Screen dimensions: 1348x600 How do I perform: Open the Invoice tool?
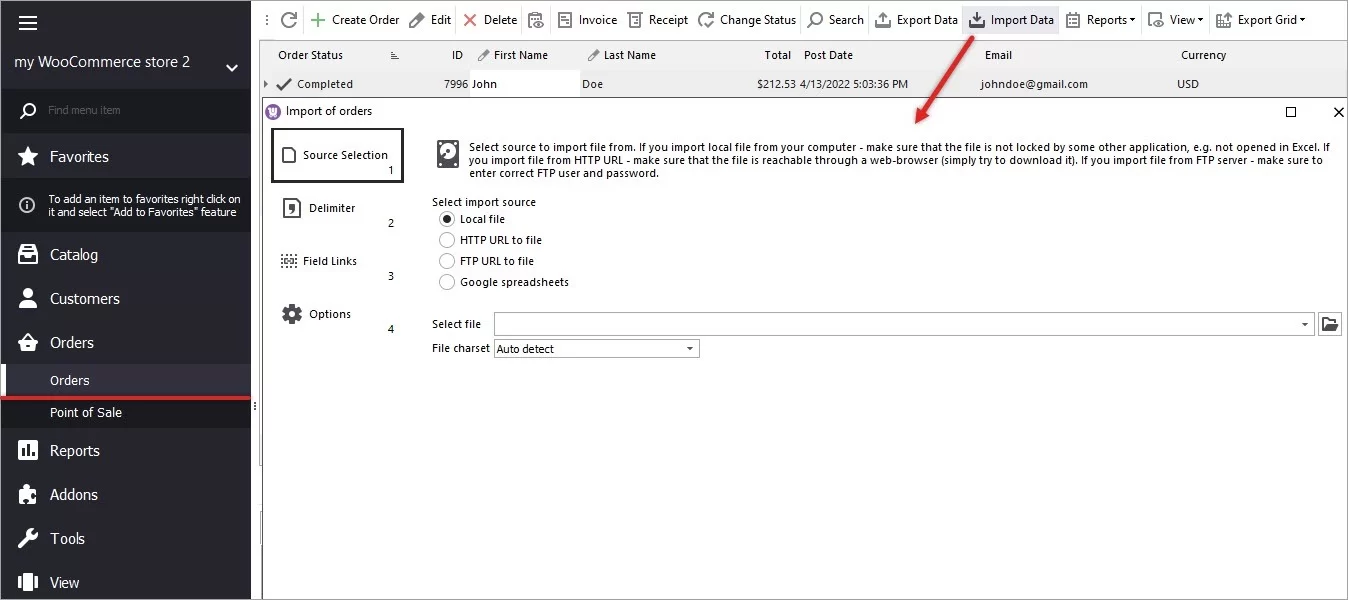[587, 19]
